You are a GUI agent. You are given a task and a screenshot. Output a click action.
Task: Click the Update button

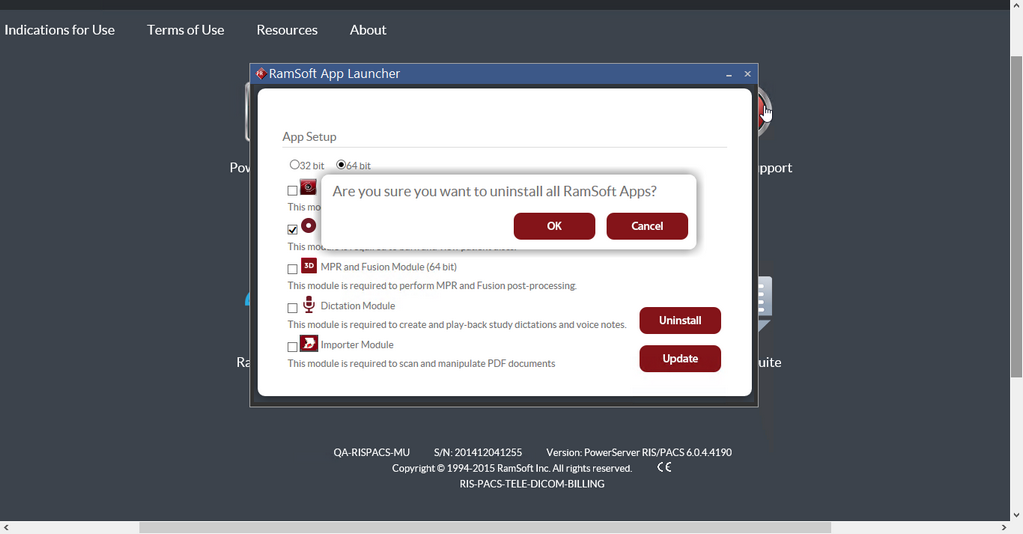[680, 358]
